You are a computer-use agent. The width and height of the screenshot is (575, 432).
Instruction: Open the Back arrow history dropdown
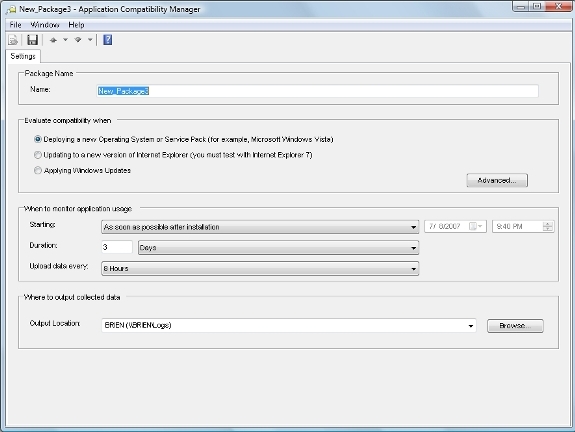pyautogui.click(x=65, y=40)
